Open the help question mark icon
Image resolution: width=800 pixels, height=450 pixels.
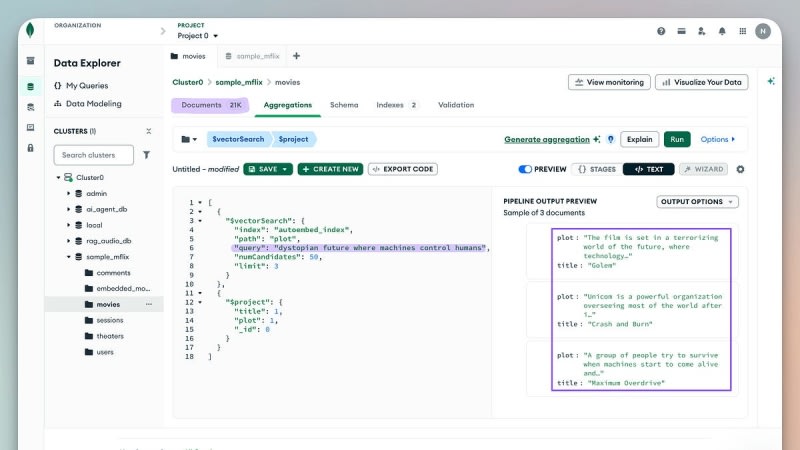(661, 31)
